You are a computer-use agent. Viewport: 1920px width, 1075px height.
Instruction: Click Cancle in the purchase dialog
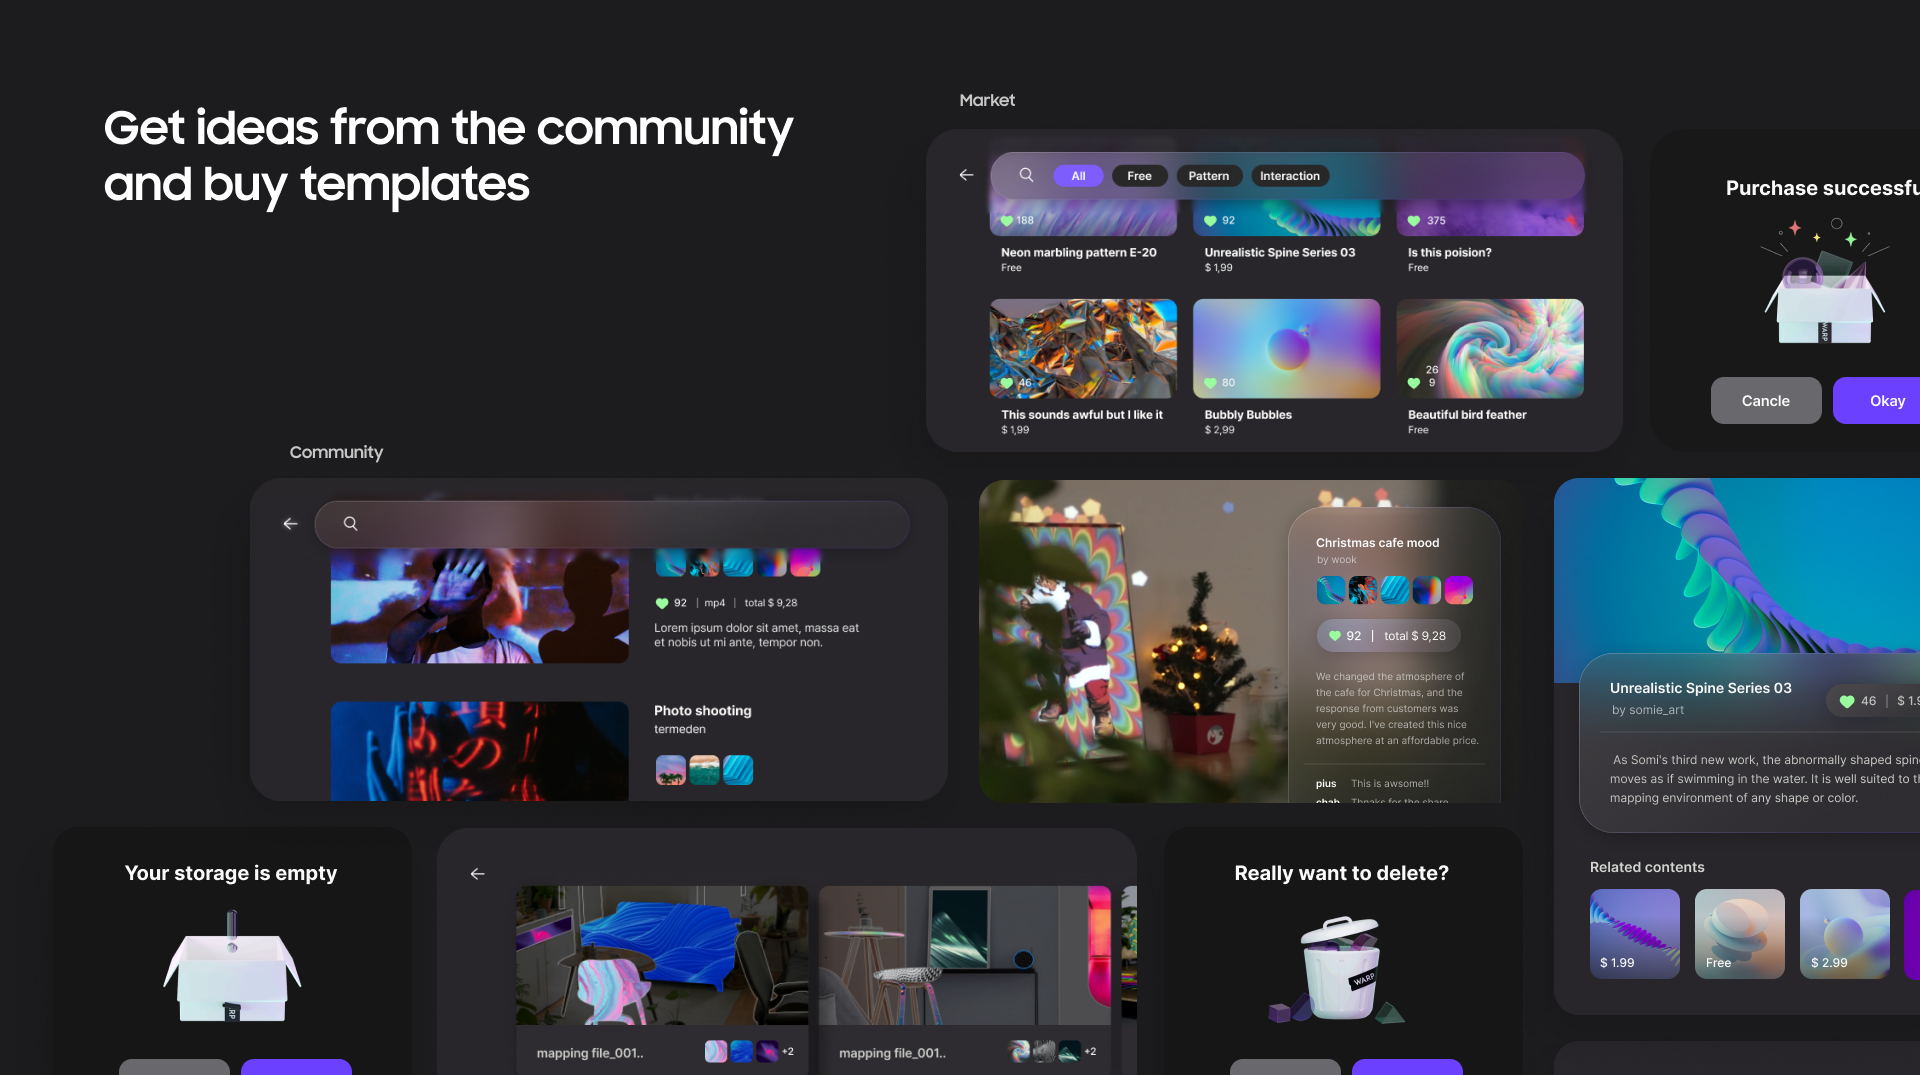pyautogui.click(x=1765, y=400)
